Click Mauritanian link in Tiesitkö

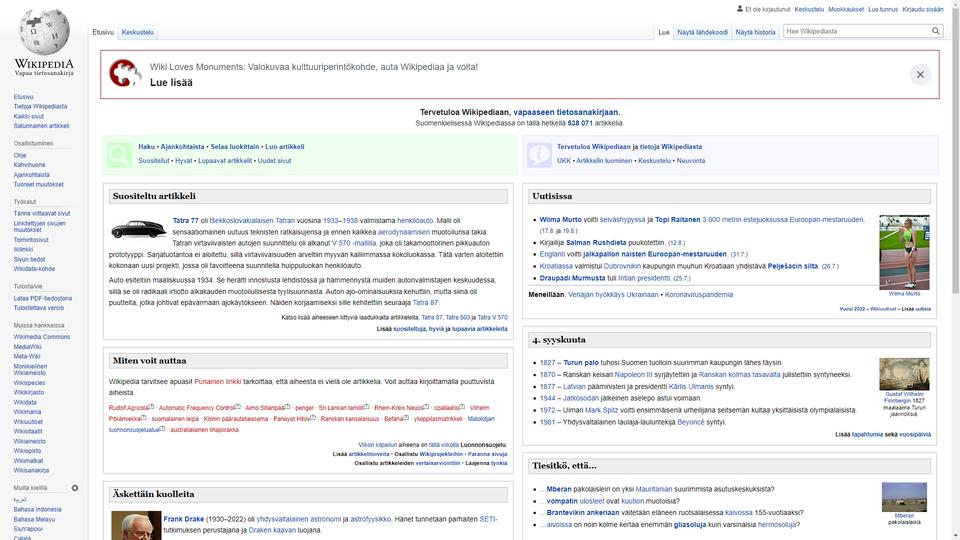coord(653,489)
